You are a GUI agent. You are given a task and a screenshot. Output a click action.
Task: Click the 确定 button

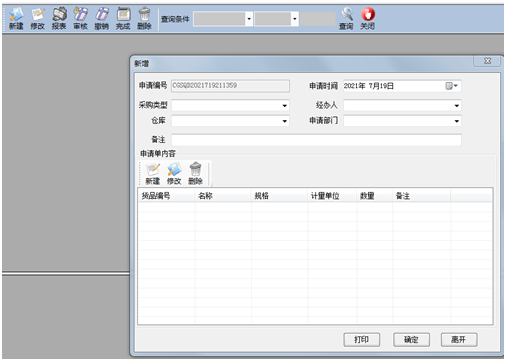click(x=411, y=340)
